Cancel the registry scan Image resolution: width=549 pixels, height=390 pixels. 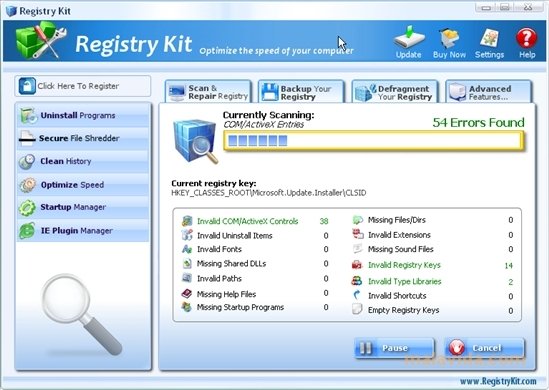pyautogui.click(x=484, y=348)
